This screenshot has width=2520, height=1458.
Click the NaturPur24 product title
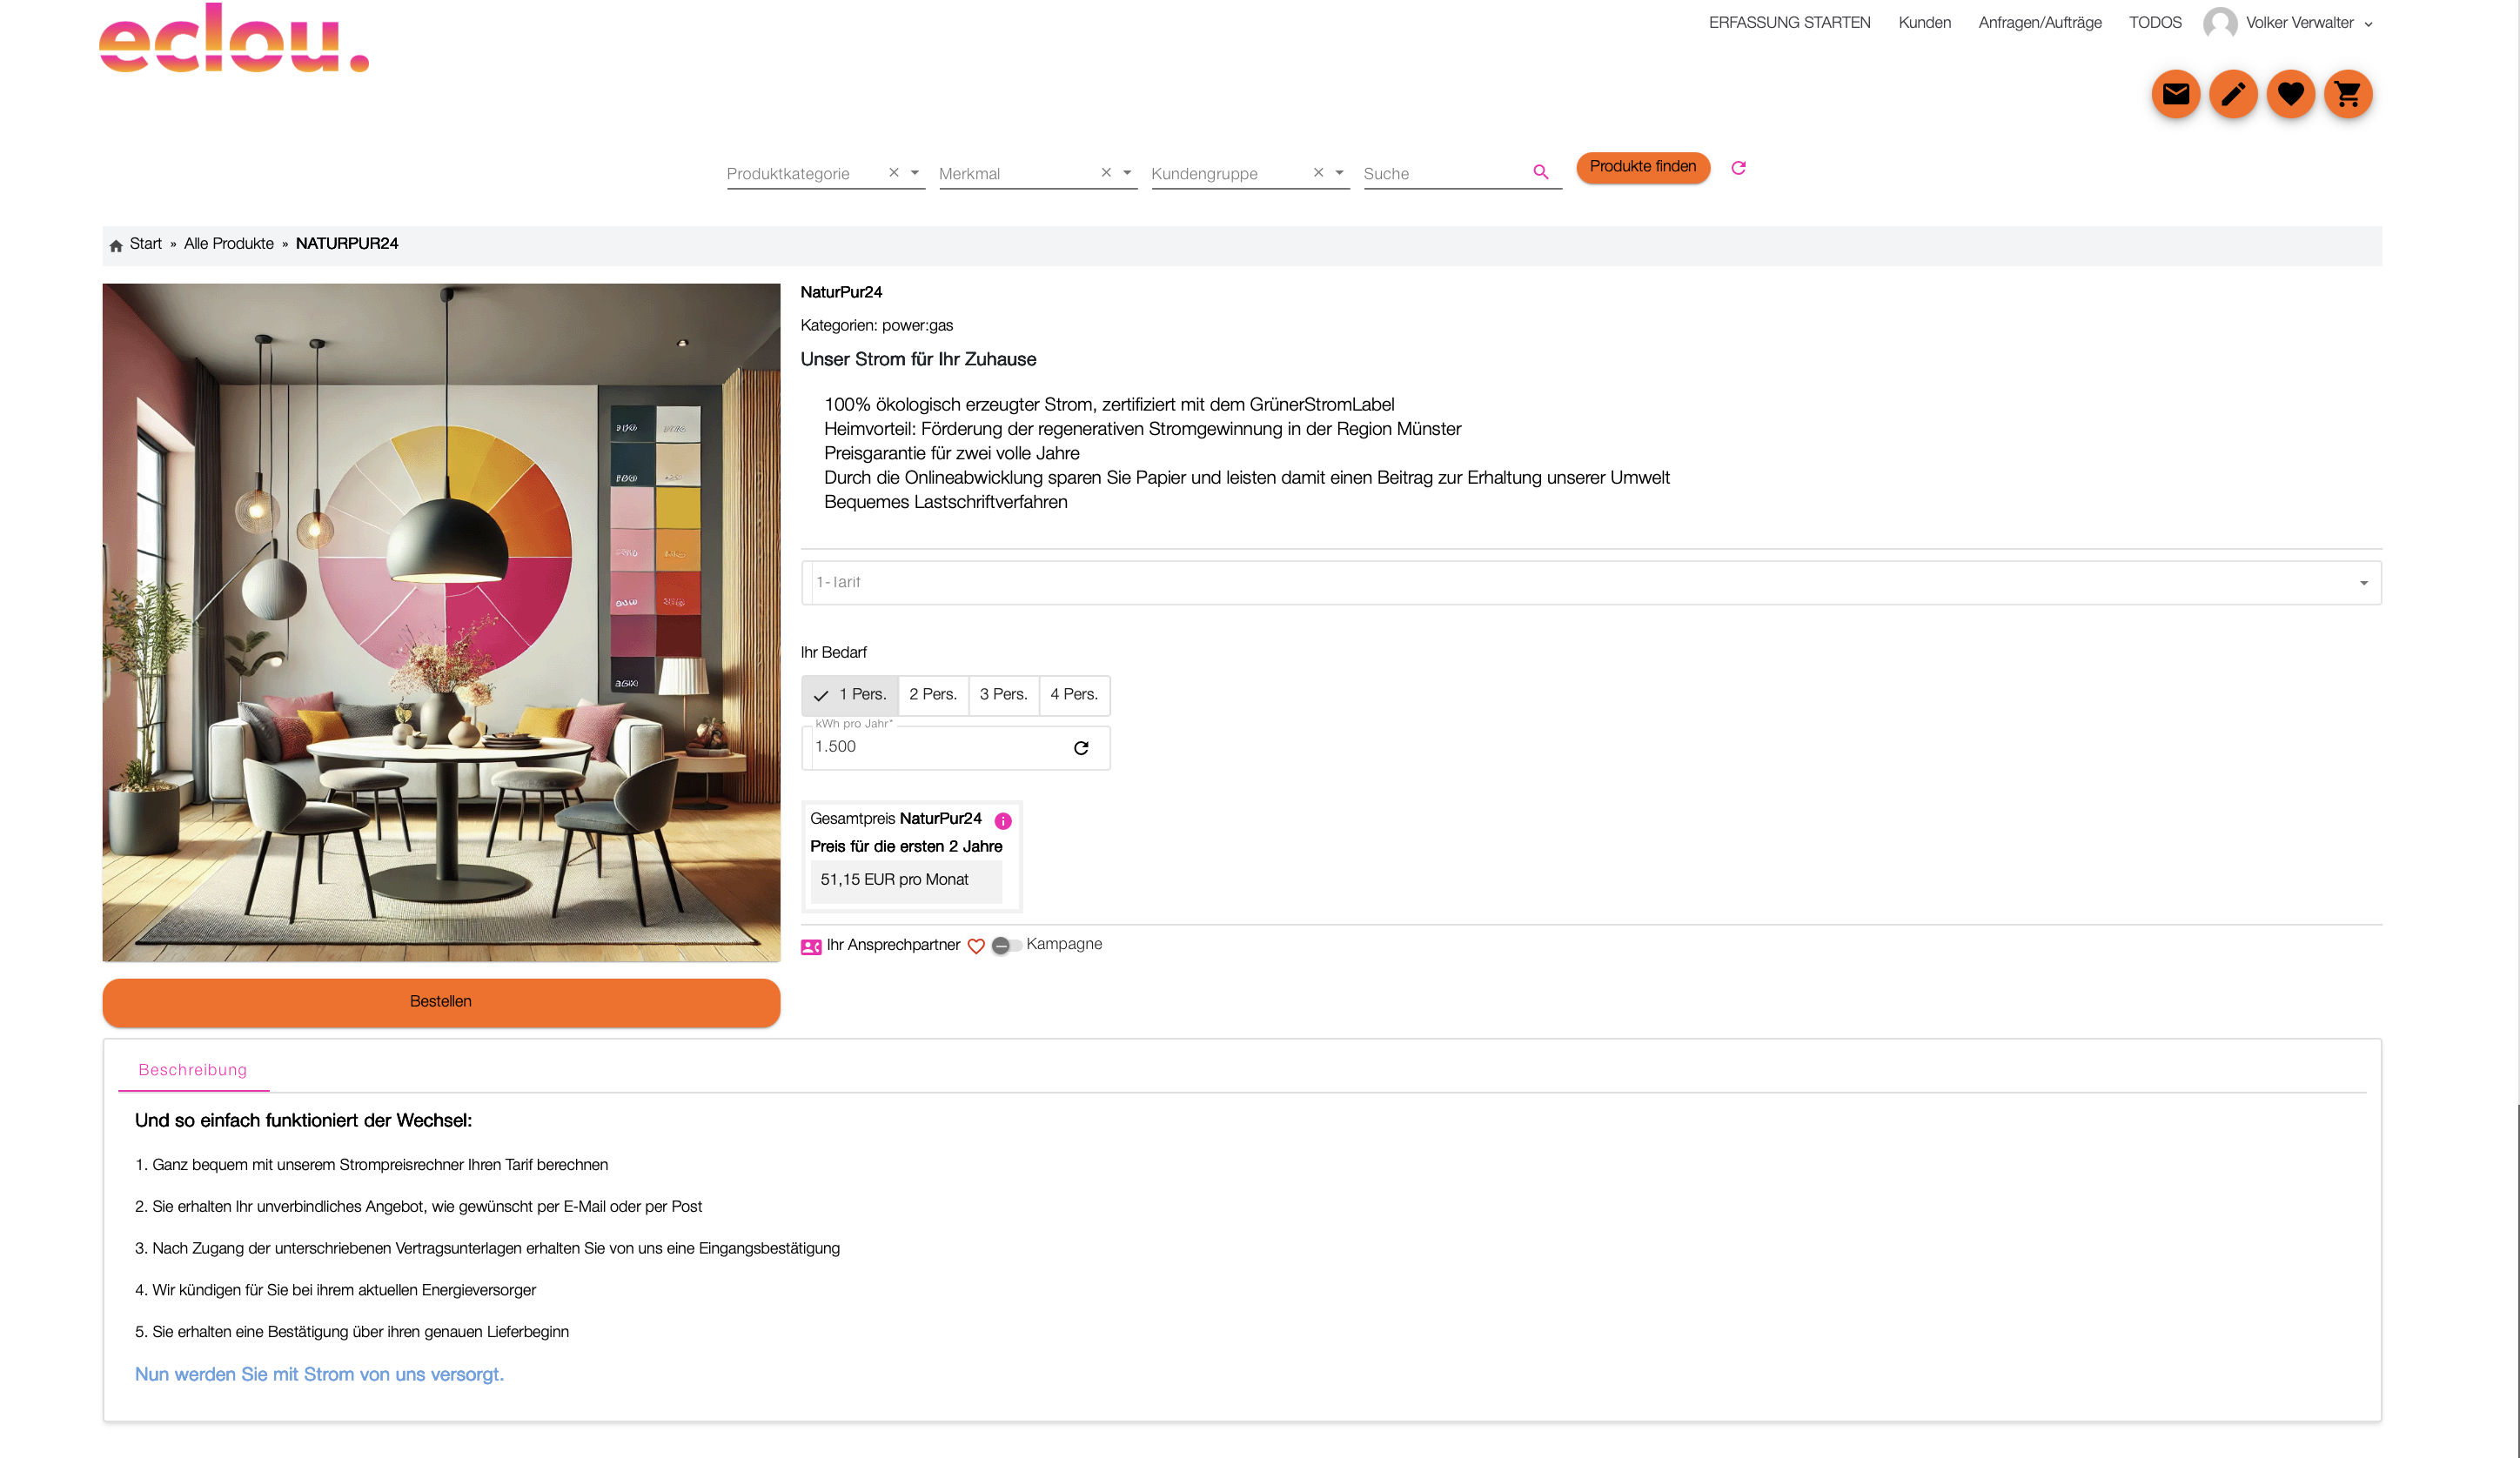[x=841, y=292]
